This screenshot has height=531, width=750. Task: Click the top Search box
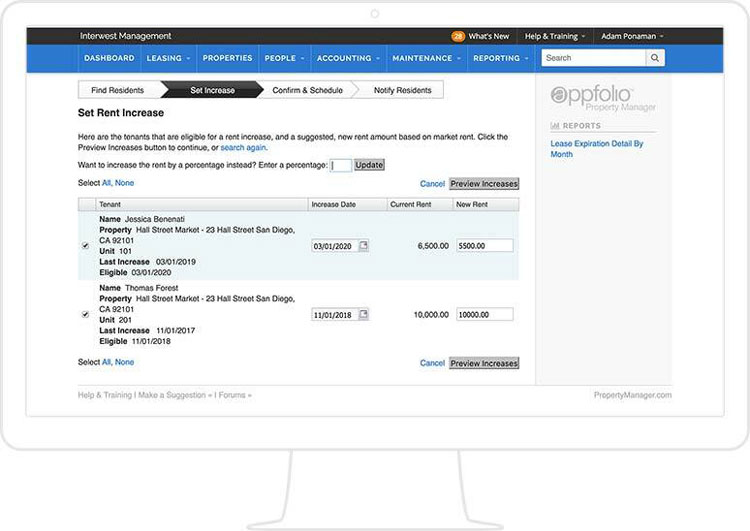pos(593,58)
